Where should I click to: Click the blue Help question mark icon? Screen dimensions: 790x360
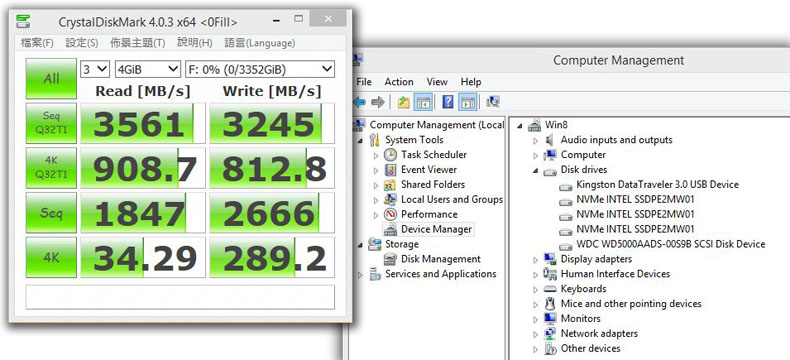coord(447,102)
